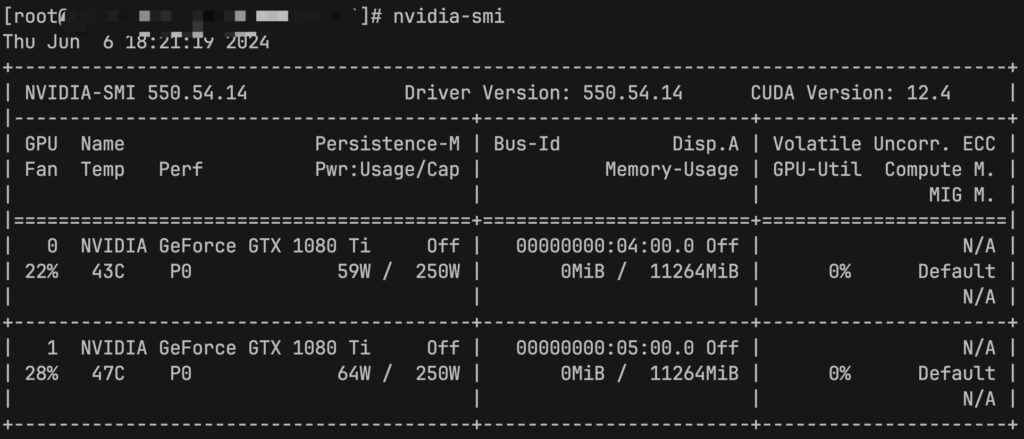Click GPU 1's Default compute mode

[957, 374]
